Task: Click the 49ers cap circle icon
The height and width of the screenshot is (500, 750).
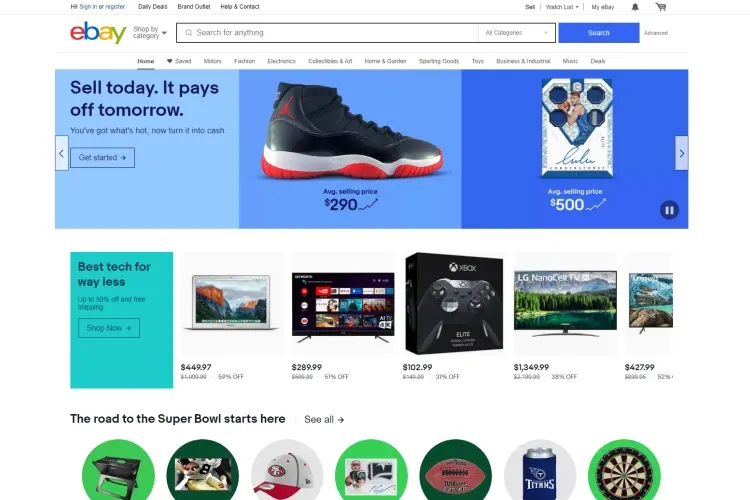Action: pos(287,470)
